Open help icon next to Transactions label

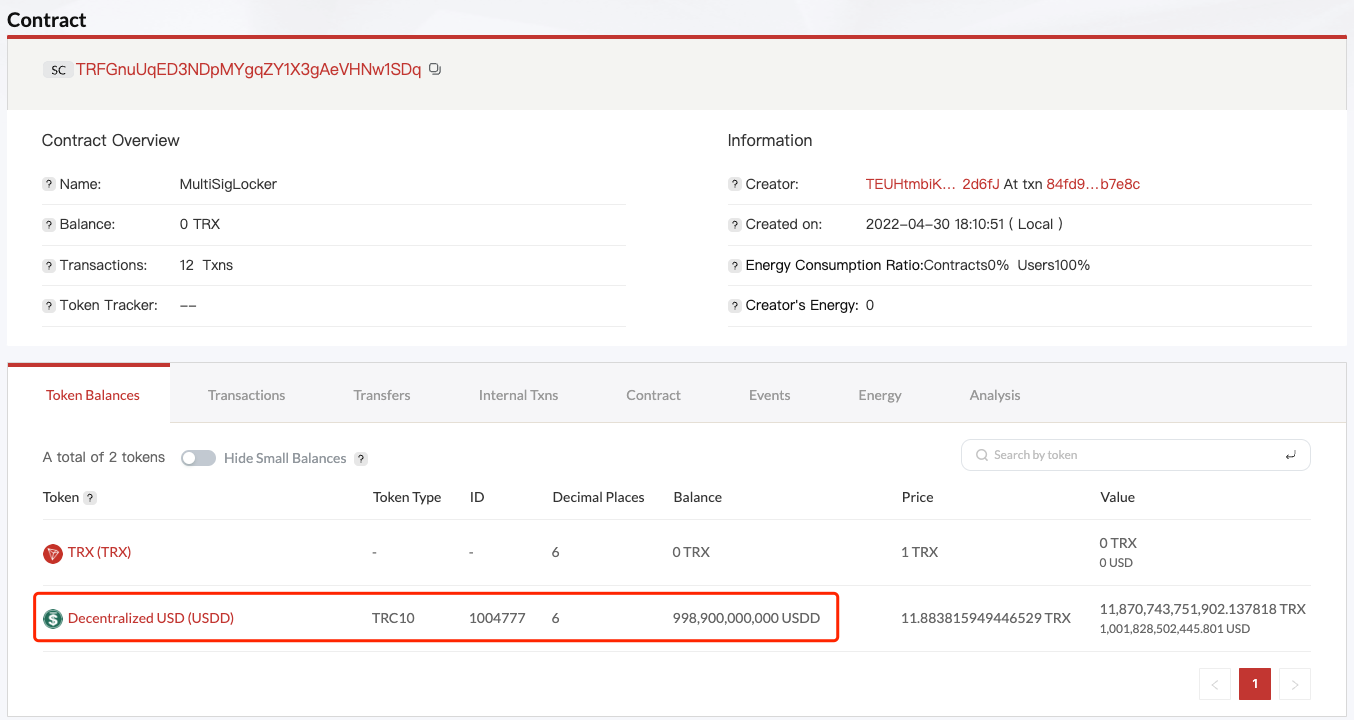(x=48, y=266)
